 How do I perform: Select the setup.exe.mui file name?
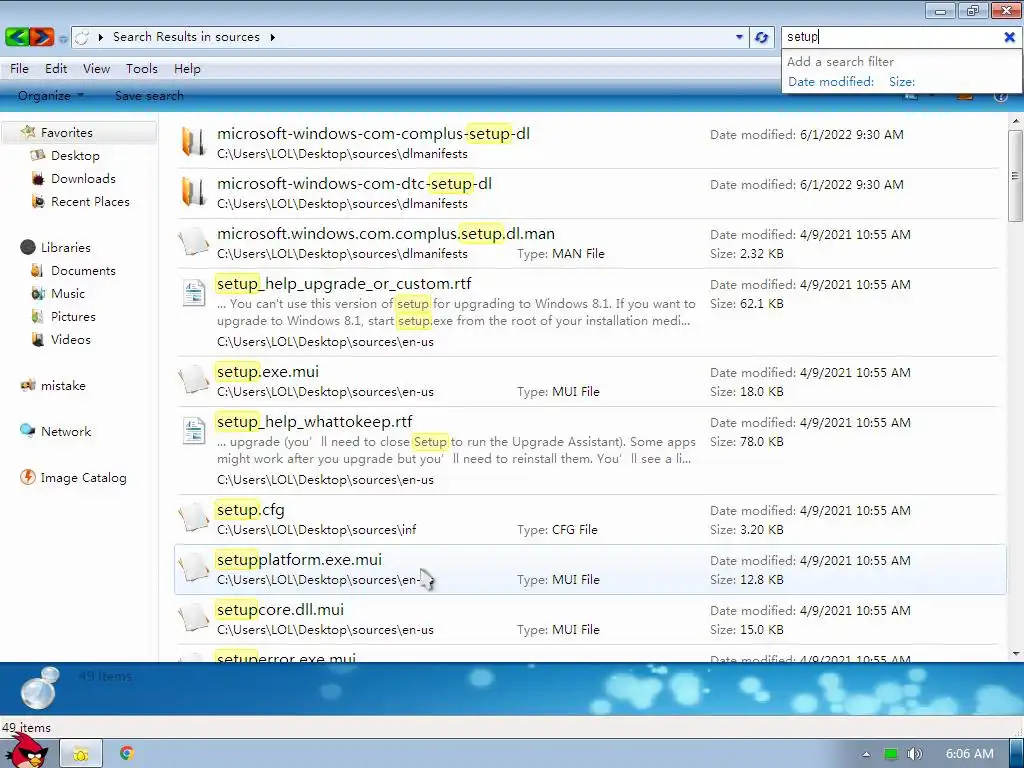tap(268, 372)
